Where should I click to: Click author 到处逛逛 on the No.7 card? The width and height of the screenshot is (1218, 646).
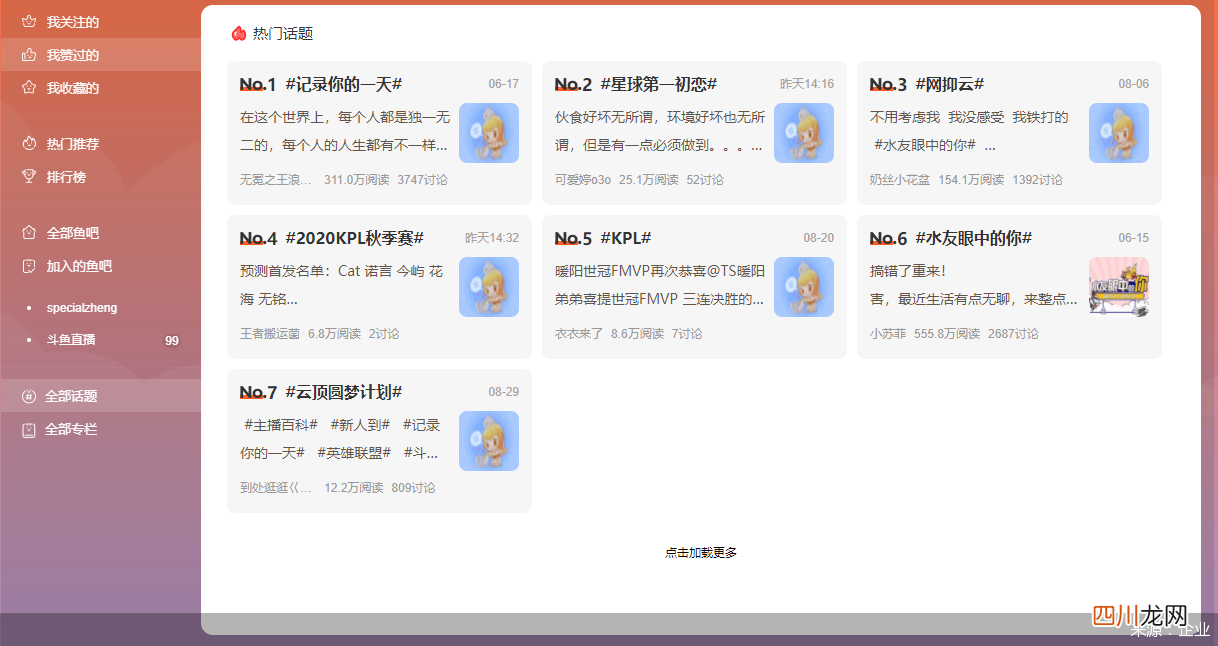click(x=276, y=488)
